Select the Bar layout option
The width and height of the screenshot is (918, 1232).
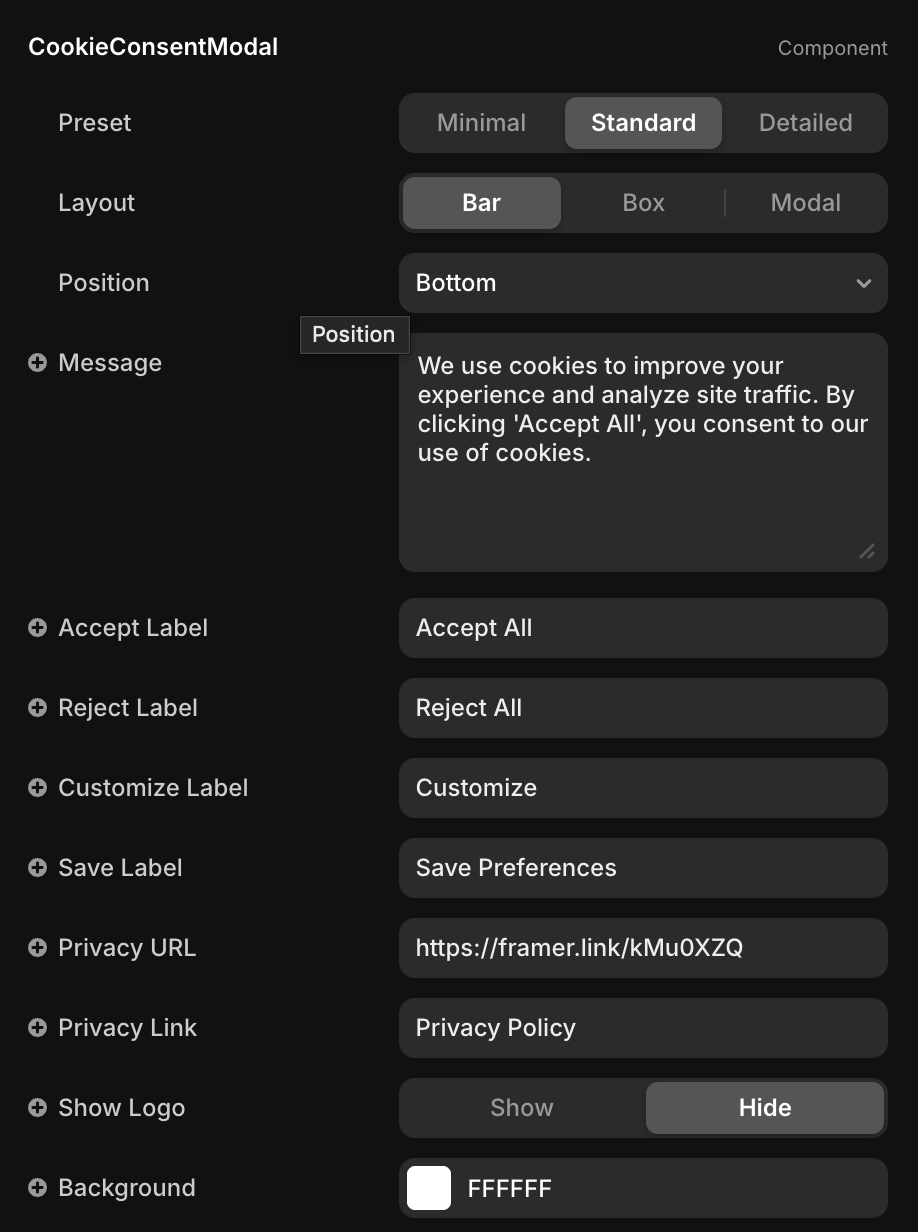pyautogui.click(x=481, y=203)
